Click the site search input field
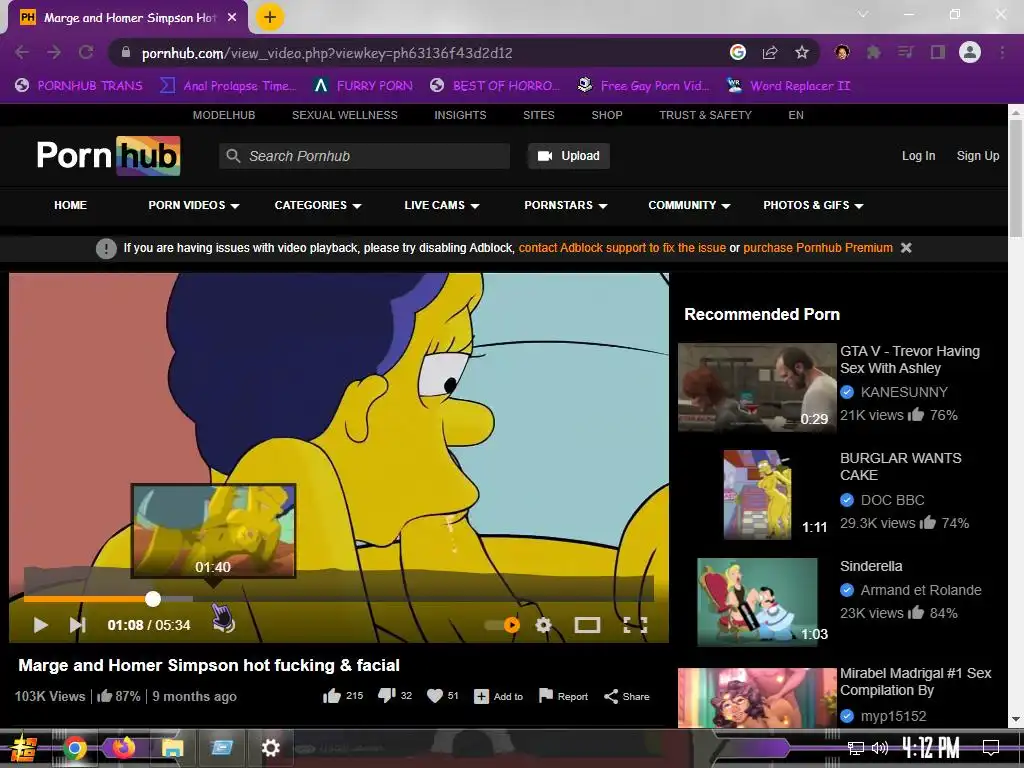 [x=364, y=156]
